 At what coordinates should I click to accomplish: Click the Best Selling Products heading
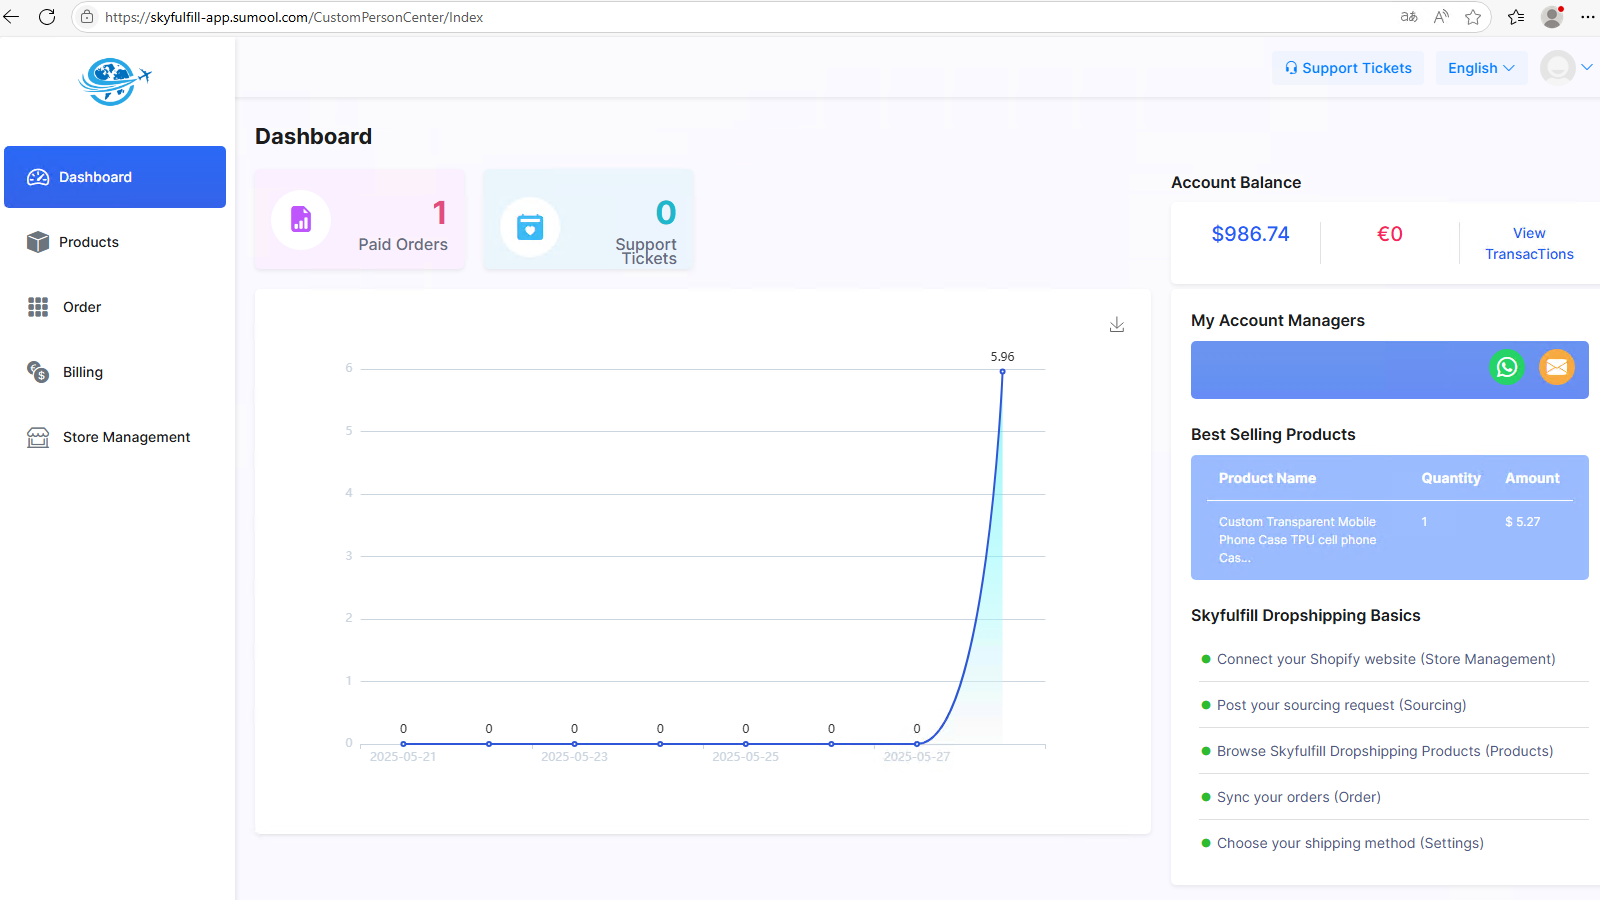[x=1273, y=434]
